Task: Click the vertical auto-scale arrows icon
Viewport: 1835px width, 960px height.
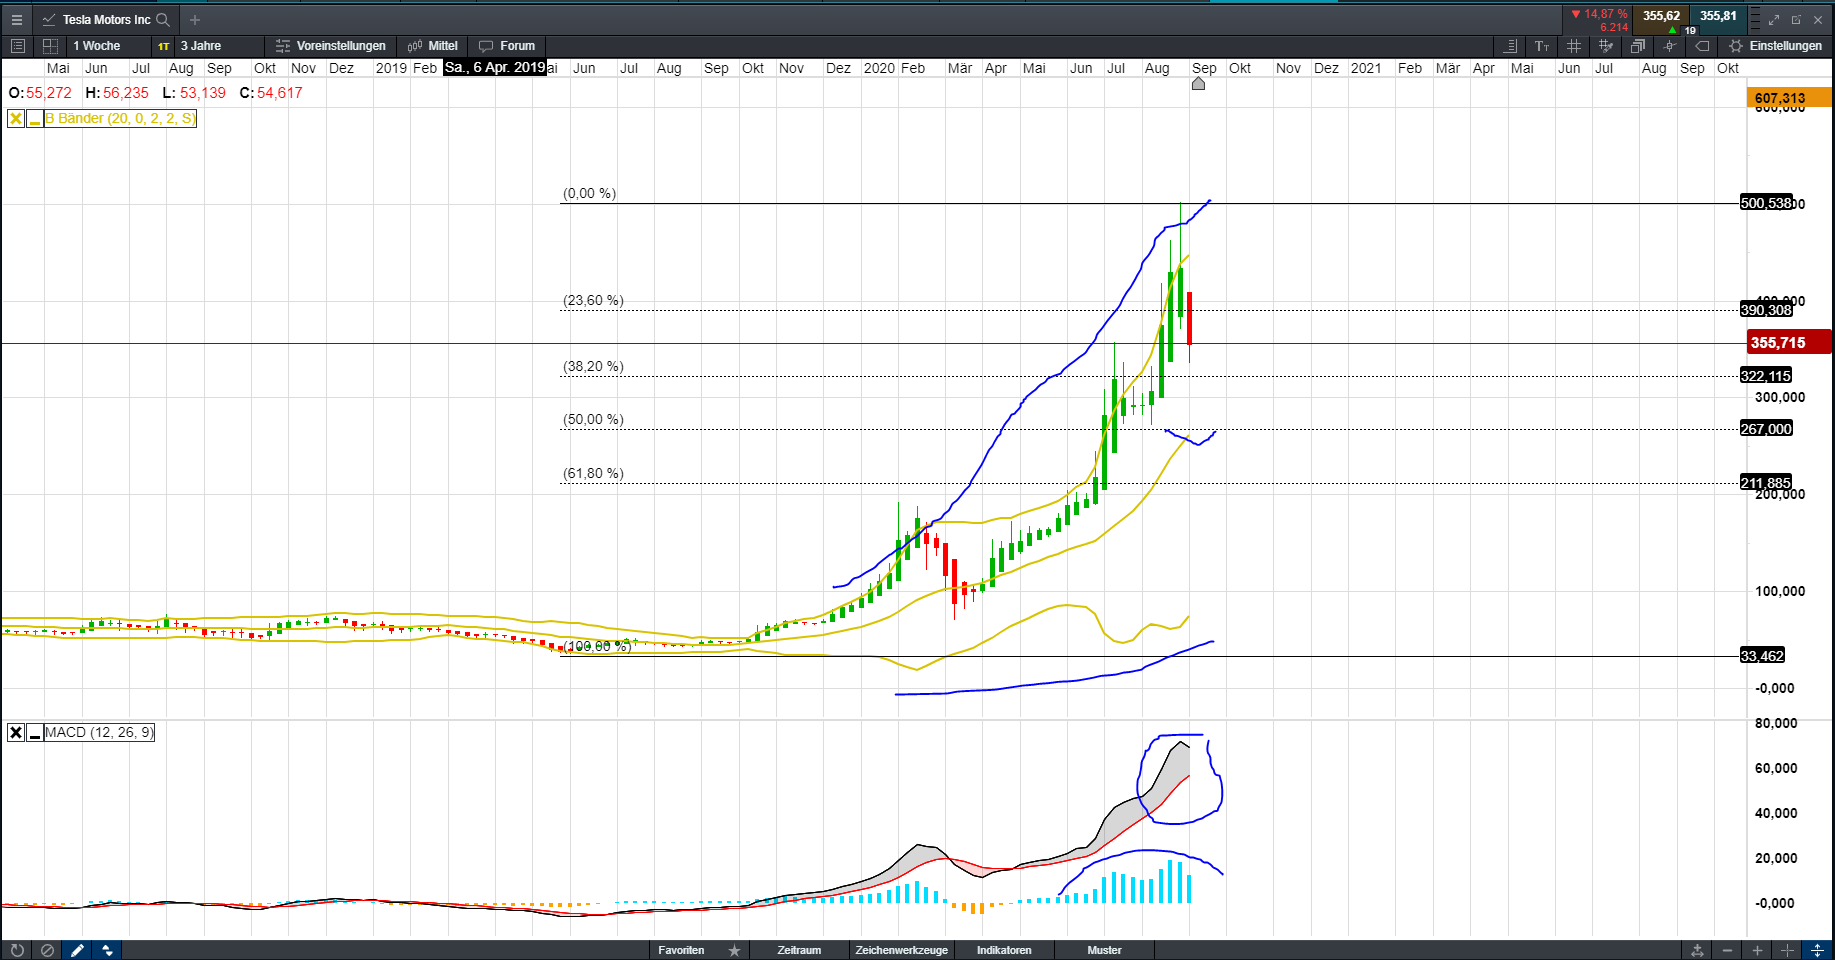Action: coord(1818,950)
